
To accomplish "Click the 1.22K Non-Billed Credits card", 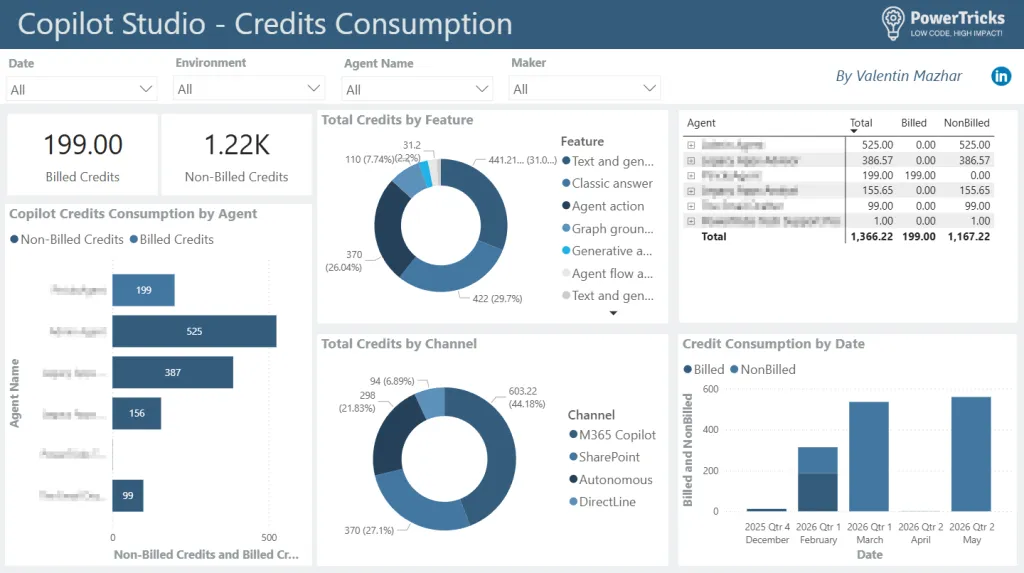I will 236,155.
